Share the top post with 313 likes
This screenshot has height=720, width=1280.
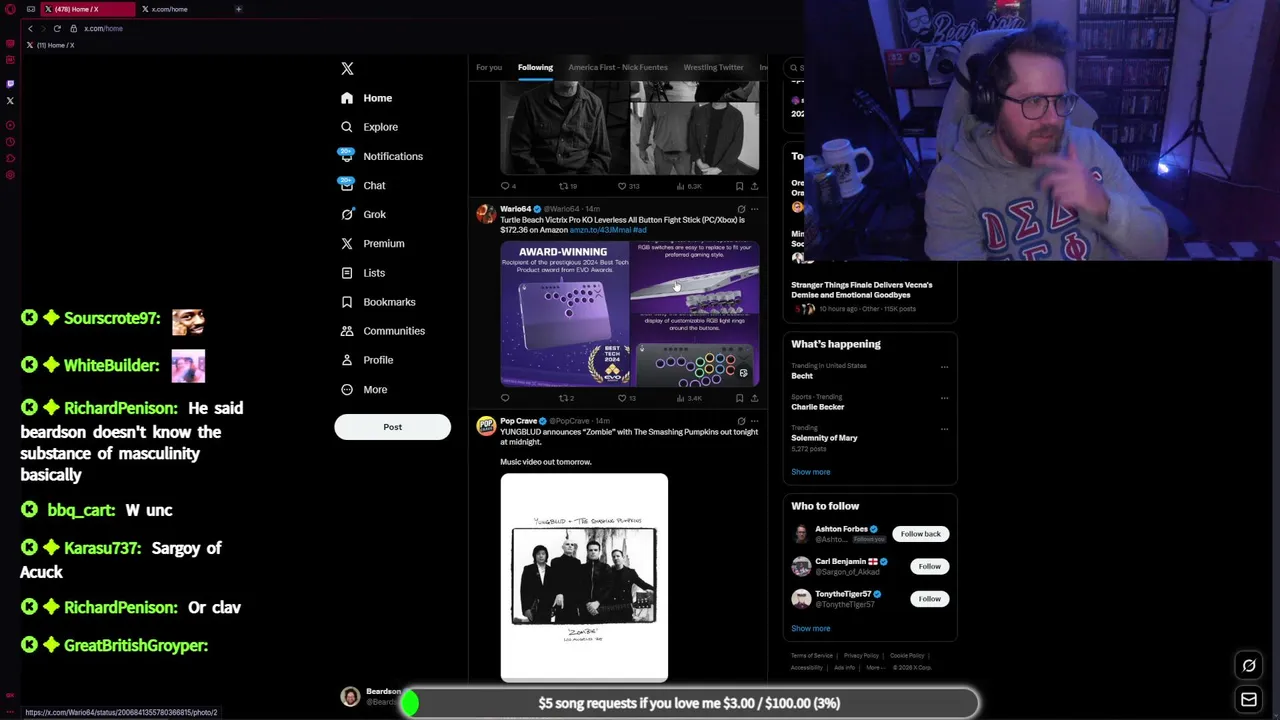pyautogui.click(x=754, y=186)
